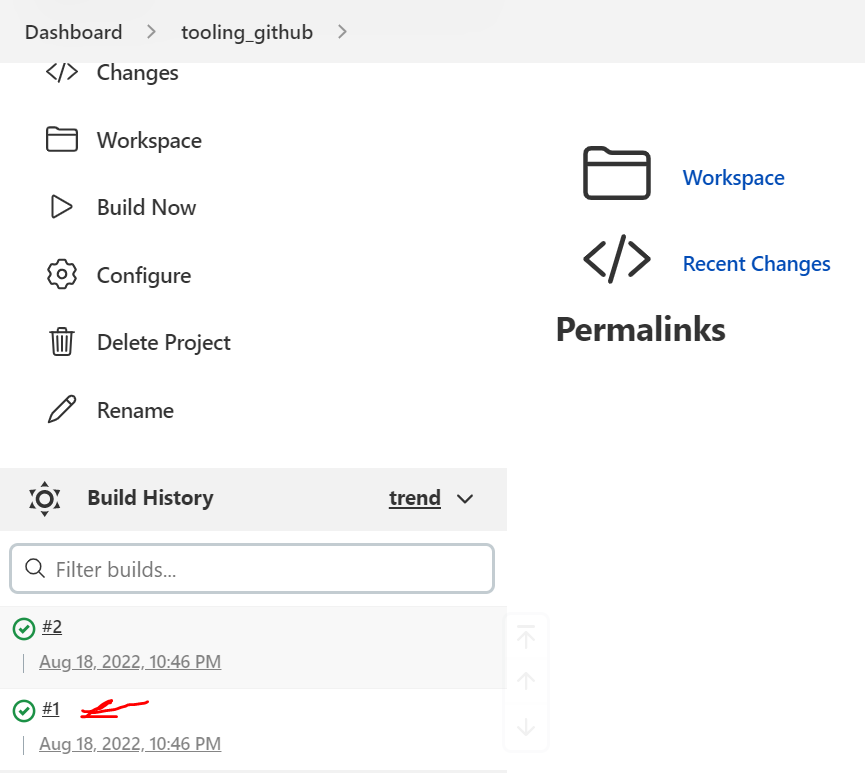The height and width of the screenshot is (773, 865).
Task: Click the Filter builds input field
Action: 251,567
